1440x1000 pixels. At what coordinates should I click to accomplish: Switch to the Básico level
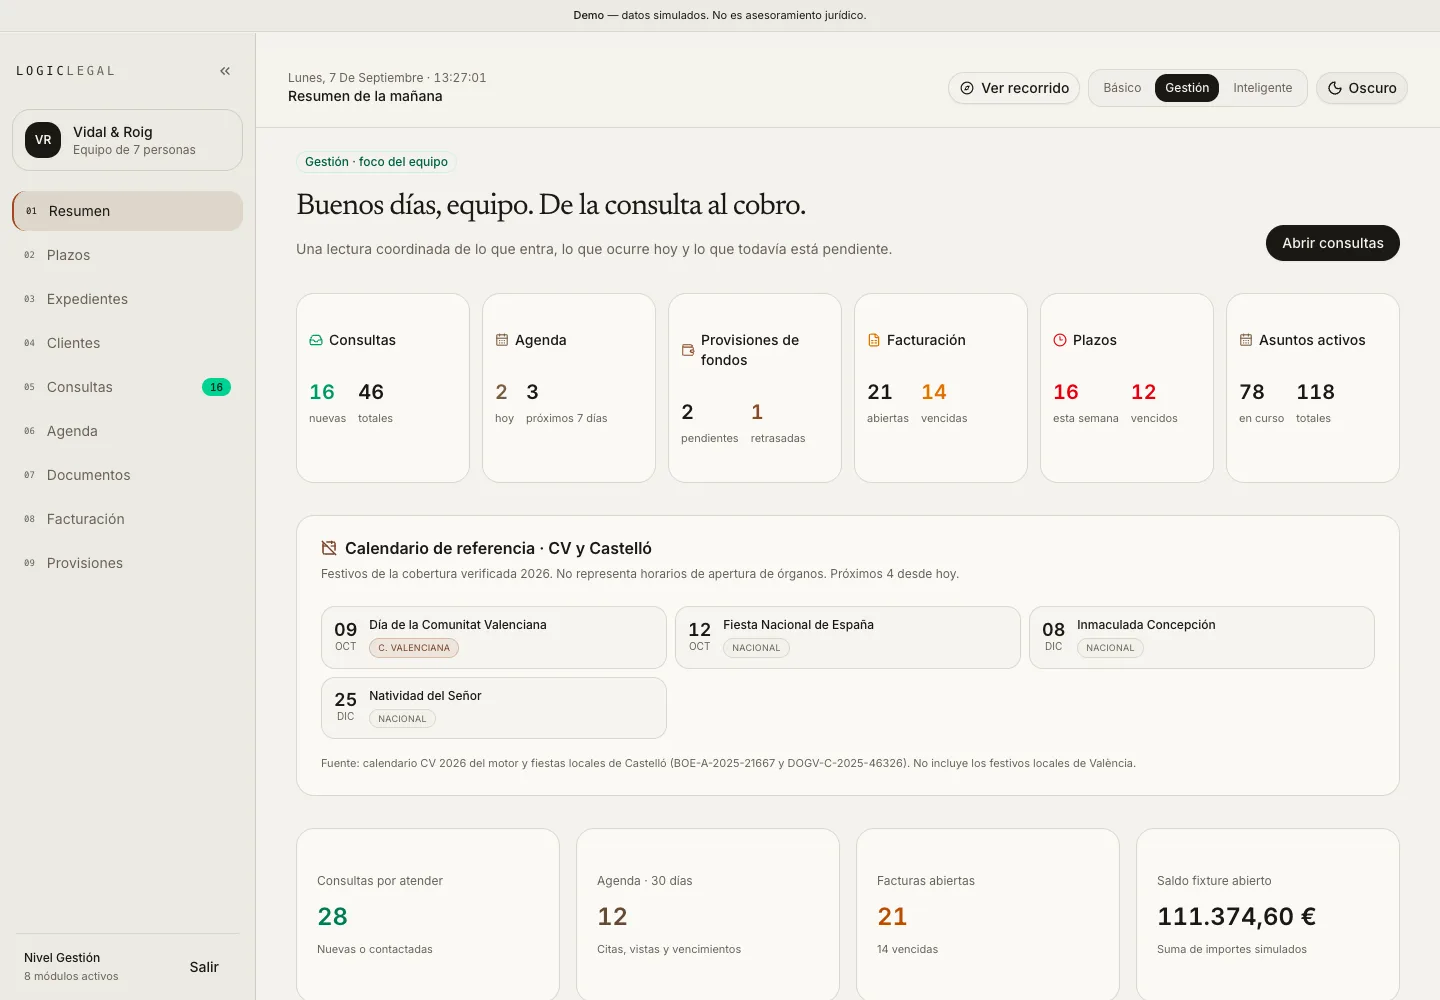coord(1122,88)
